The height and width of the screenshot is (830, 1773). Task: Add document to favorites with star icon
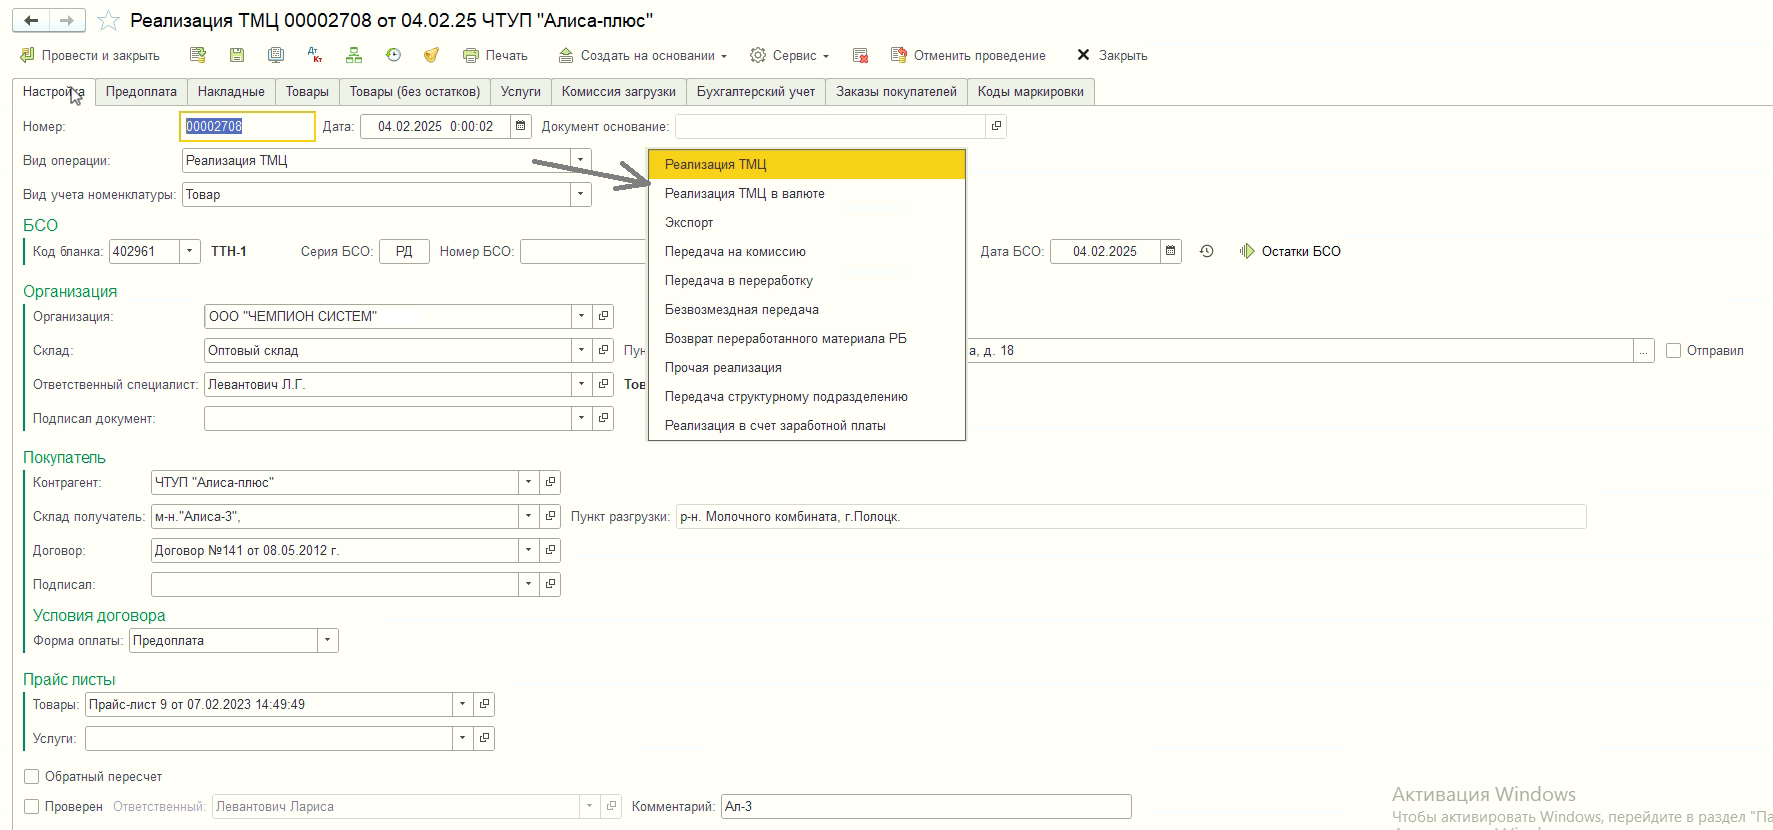tap(109, 21)
